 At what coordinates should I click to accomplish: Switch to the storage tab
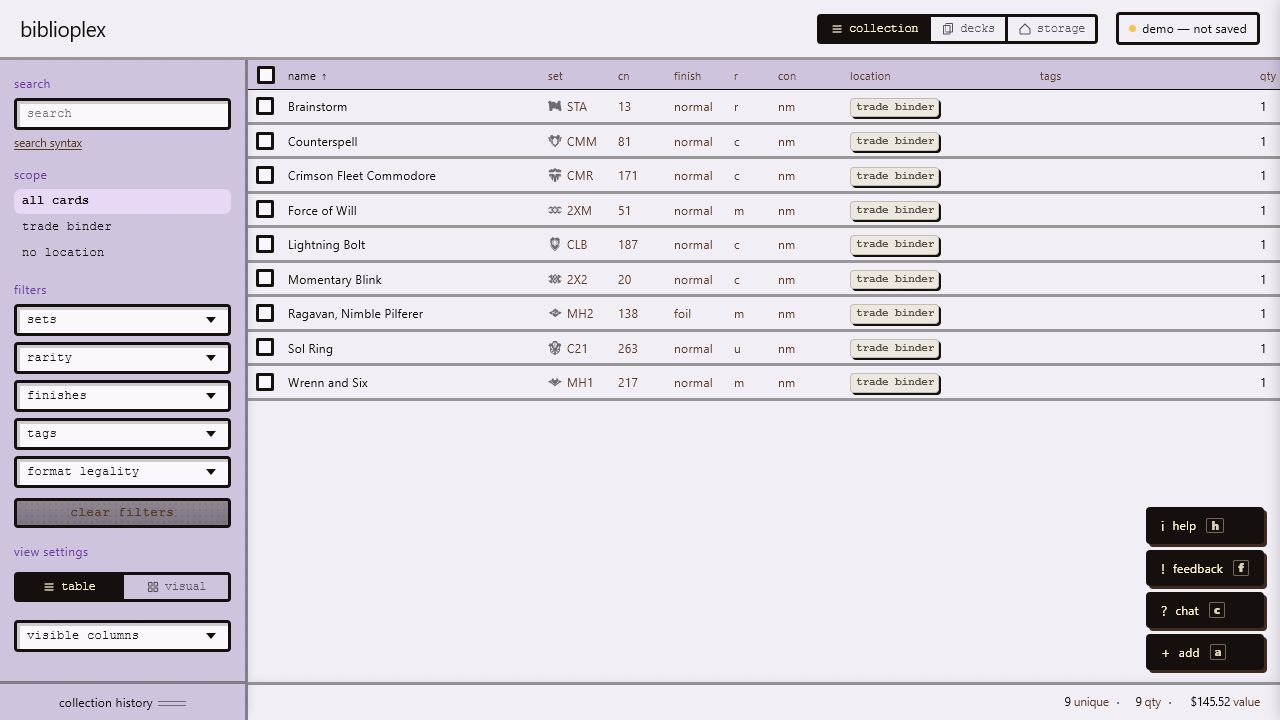[1051, 29]
